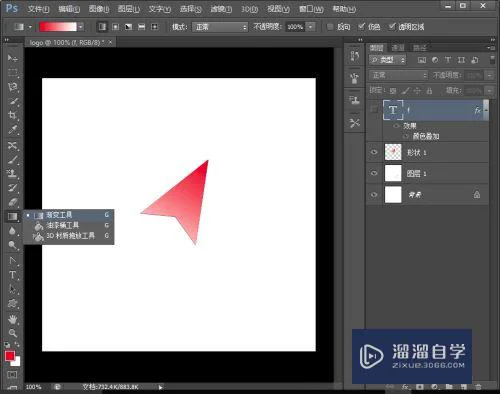
Task: Select the Rectangular Marquee tool
Action: (12, 73)
